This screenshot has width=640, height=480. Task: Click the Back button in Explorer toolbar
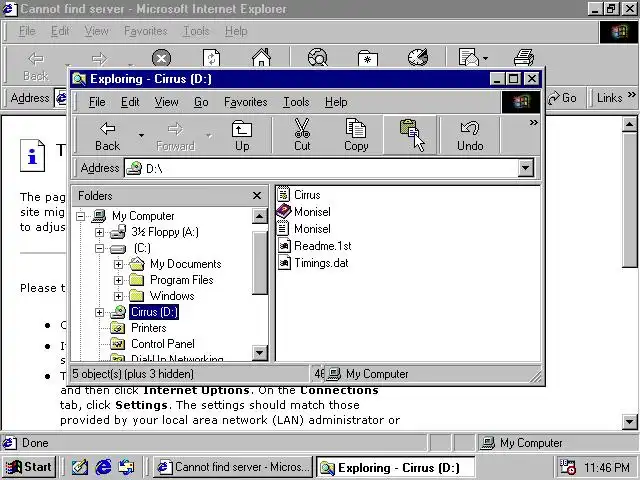[107, 136]
